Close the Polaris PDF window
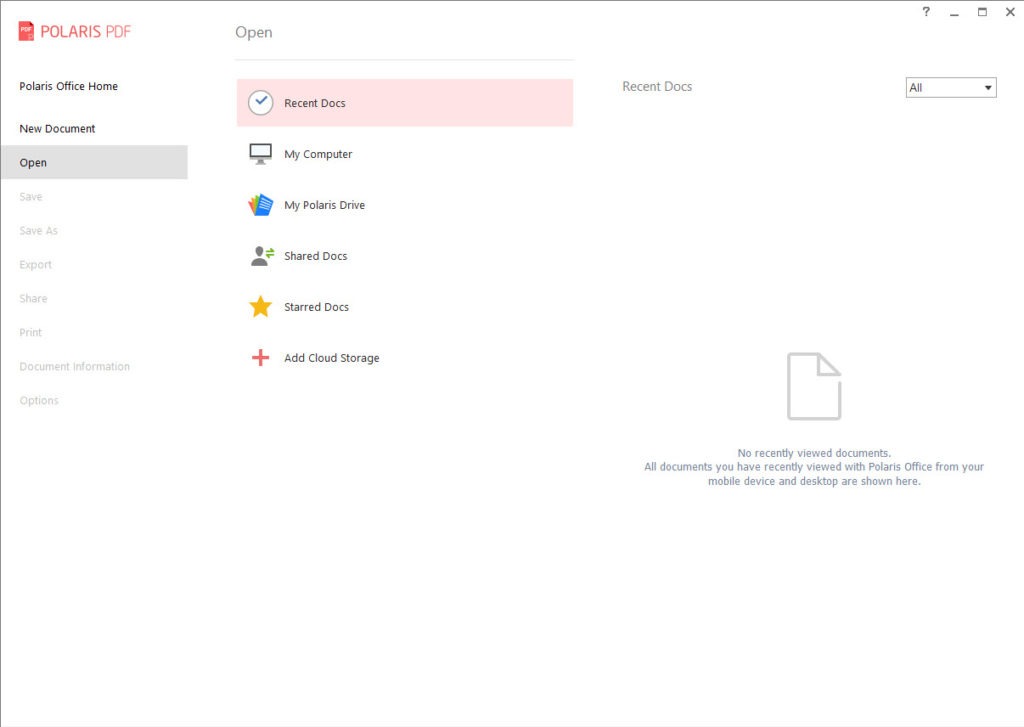 coord(1010,12)
